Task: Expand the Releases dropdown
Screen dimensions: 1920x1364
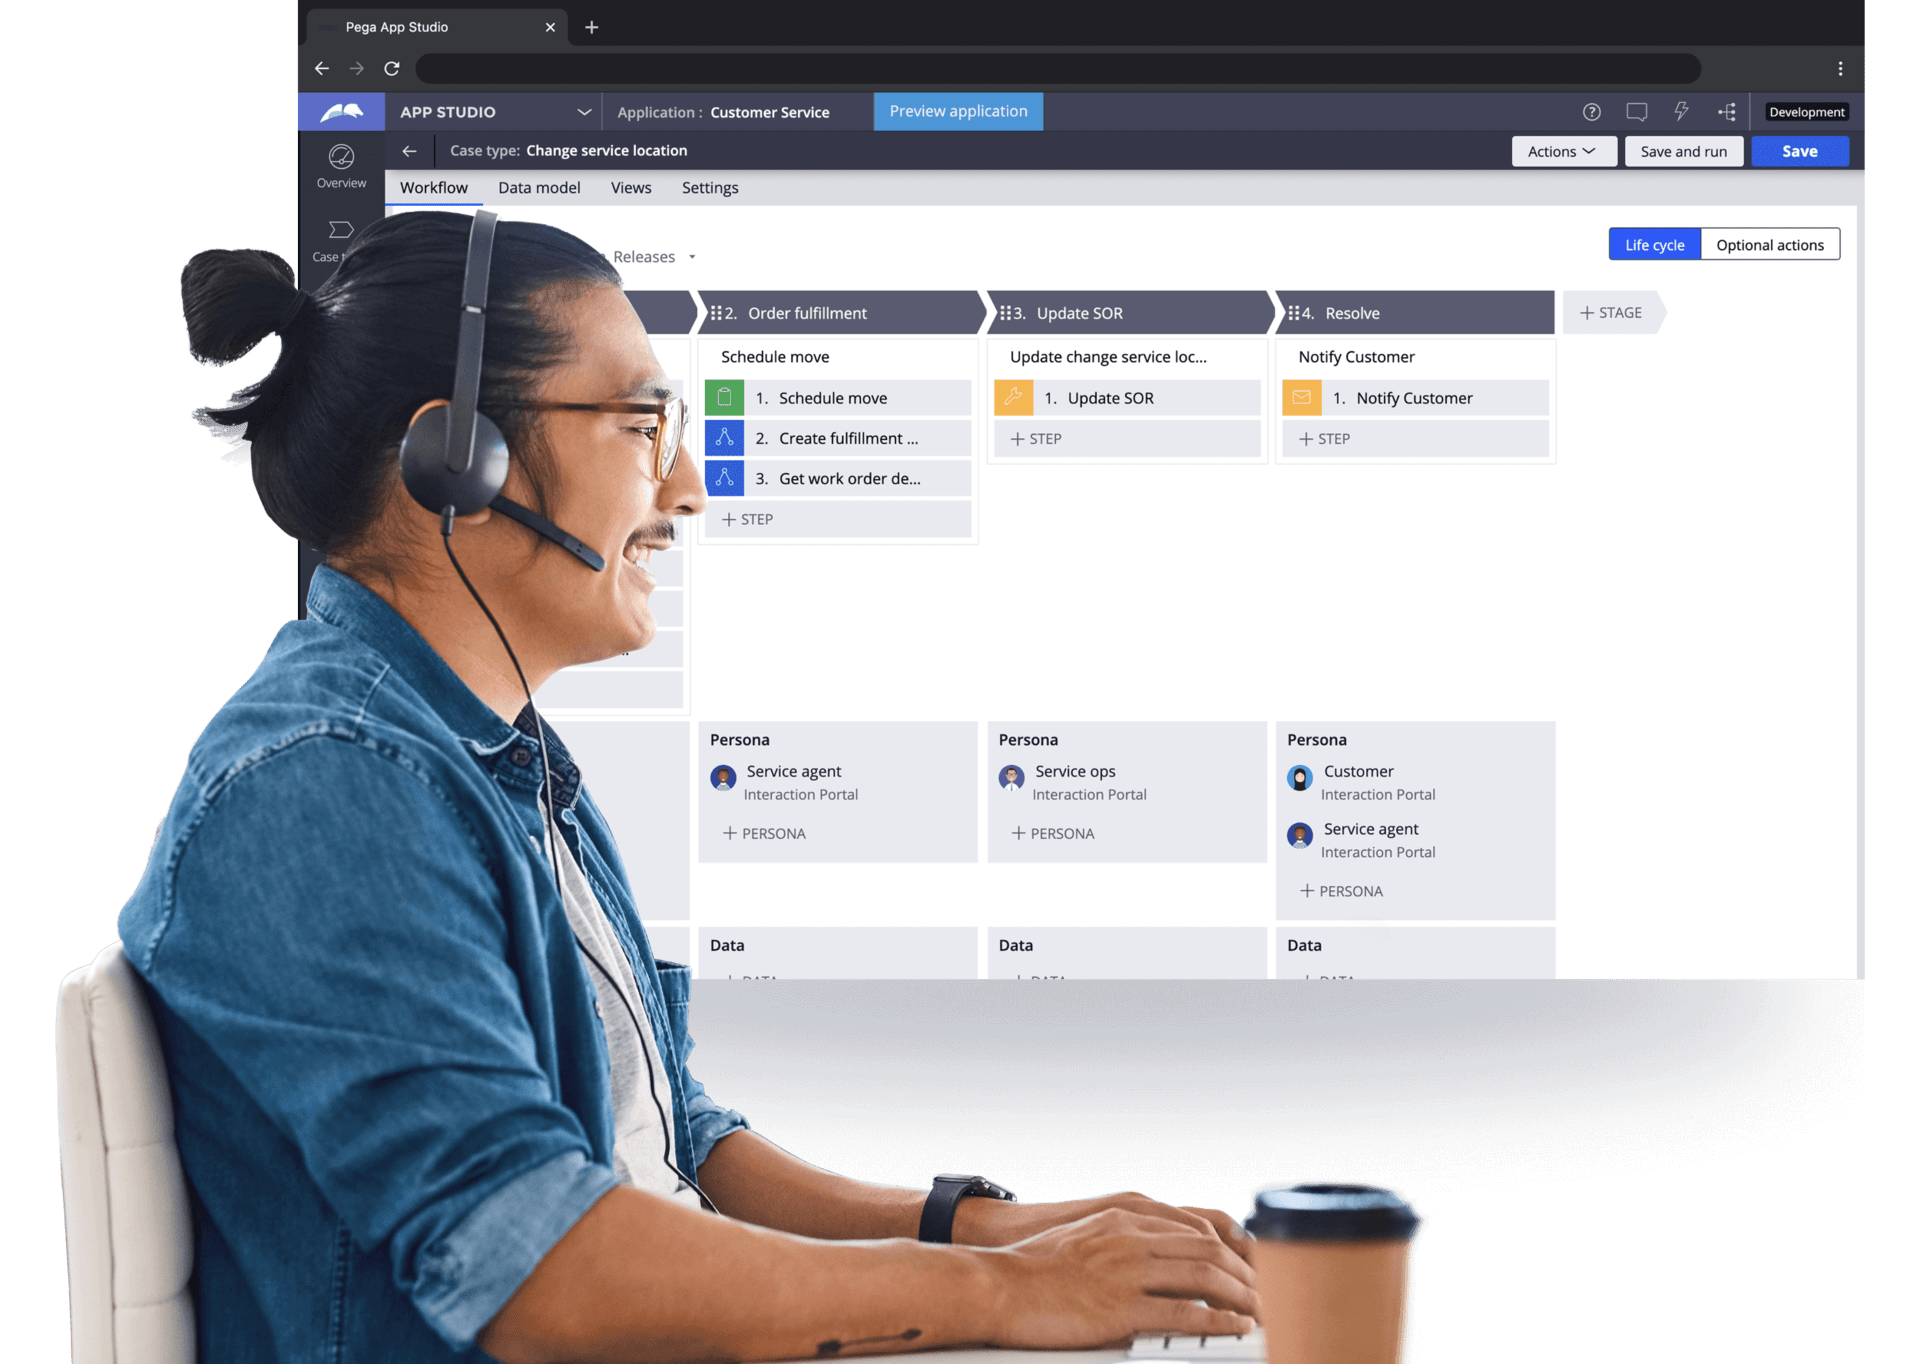Action: click(x=691, y=257)
